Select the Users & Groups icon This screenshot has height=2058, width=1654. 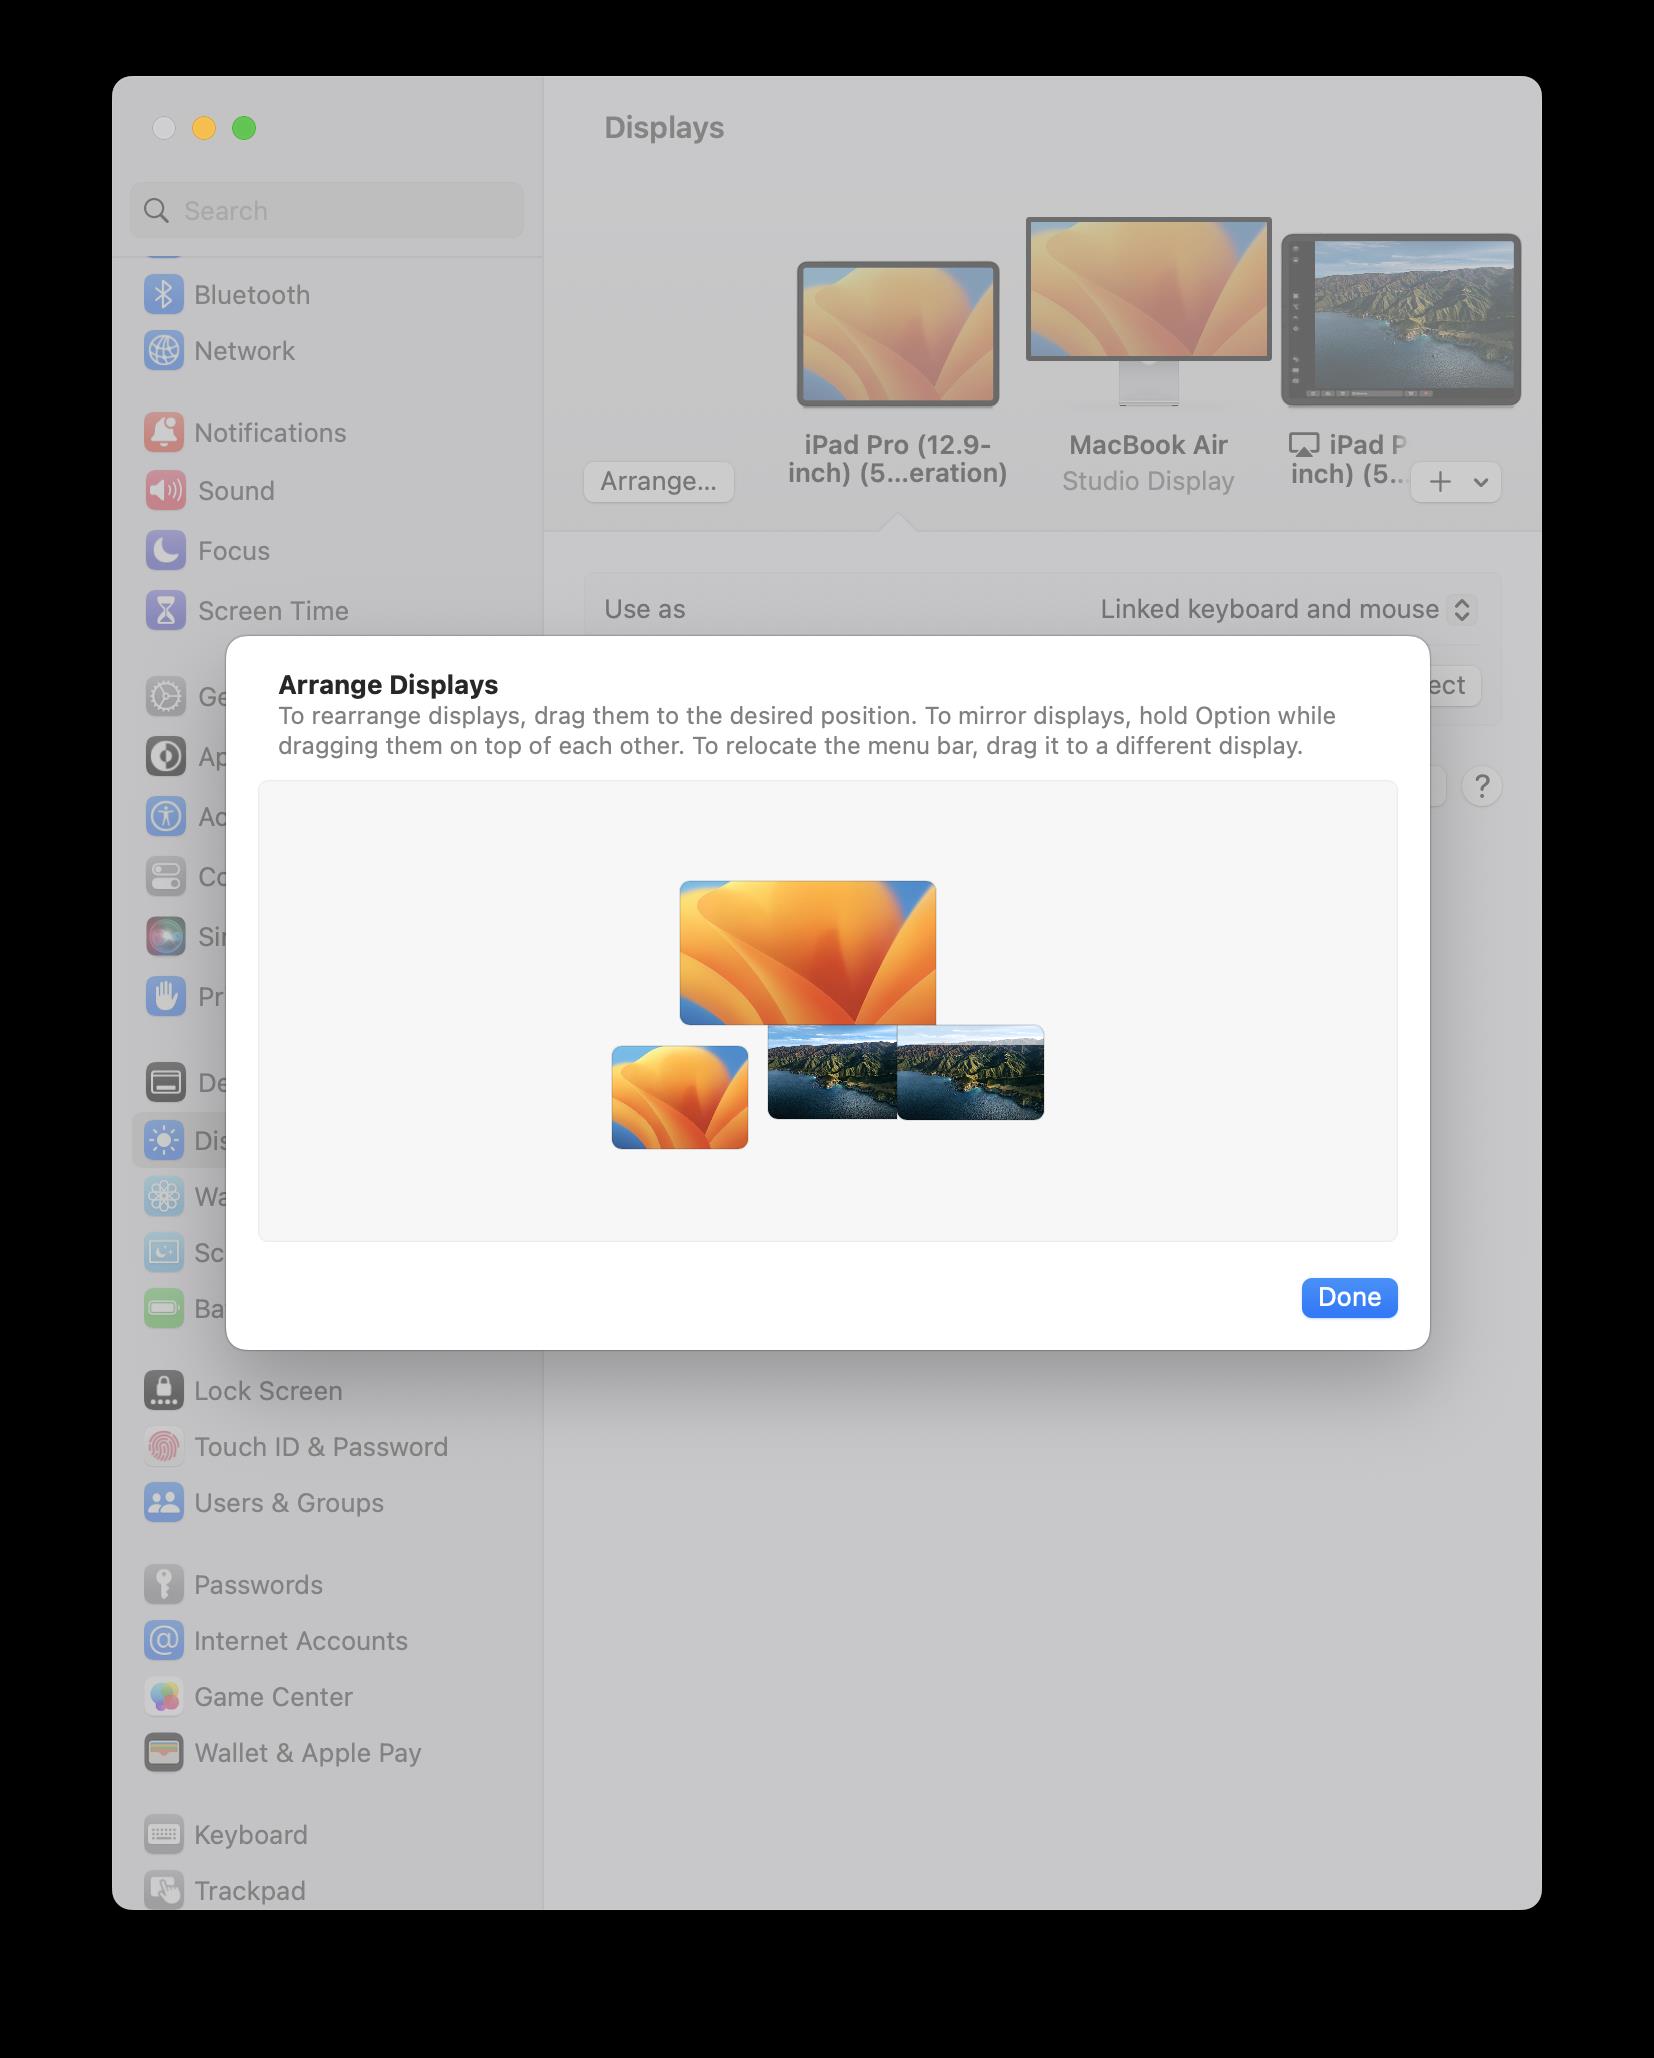pyautogui.click(x=166, y=1503)
